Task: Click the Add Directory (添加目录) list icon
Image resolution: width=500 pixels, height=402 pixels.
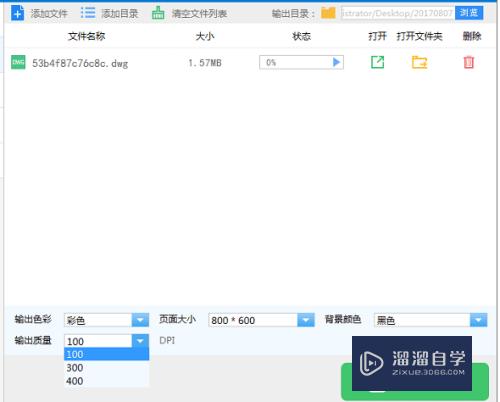Action: coord(88,13)
